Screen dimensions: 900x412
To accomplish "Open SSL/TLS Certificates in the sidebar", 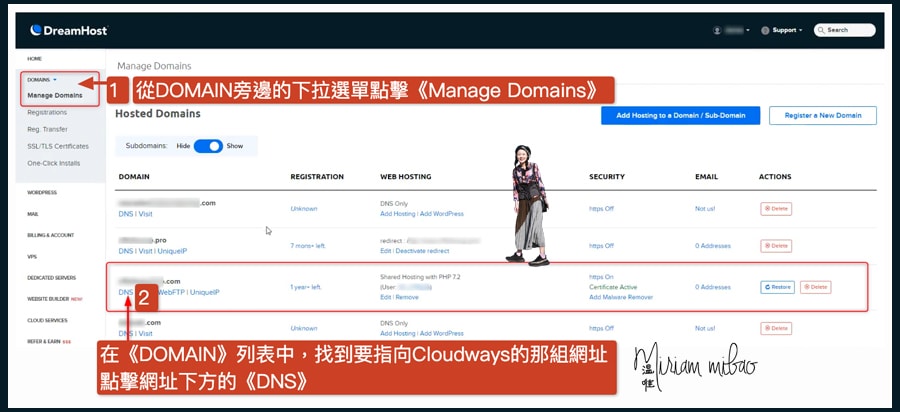I will point(58,146).
